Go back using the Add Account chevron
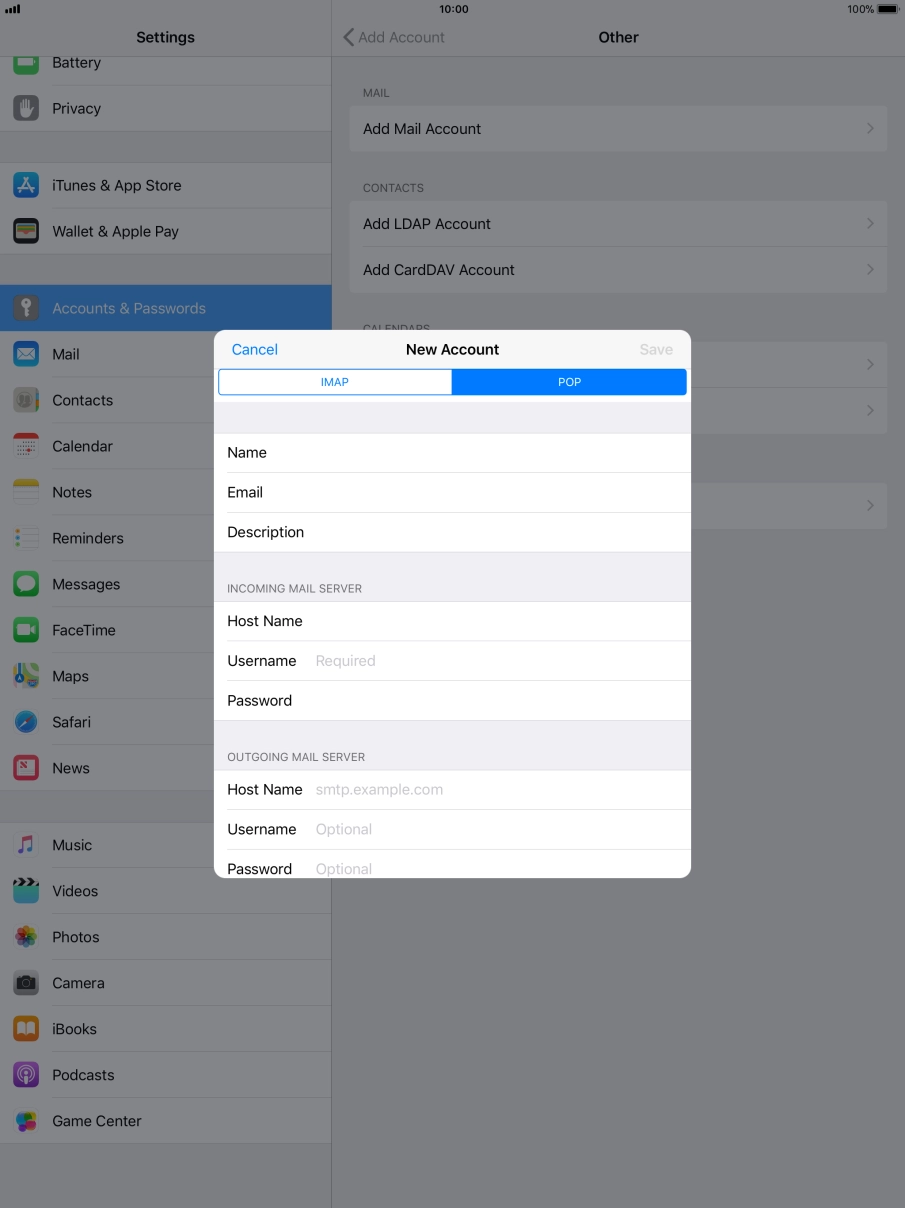 click(x=394, y=37)
